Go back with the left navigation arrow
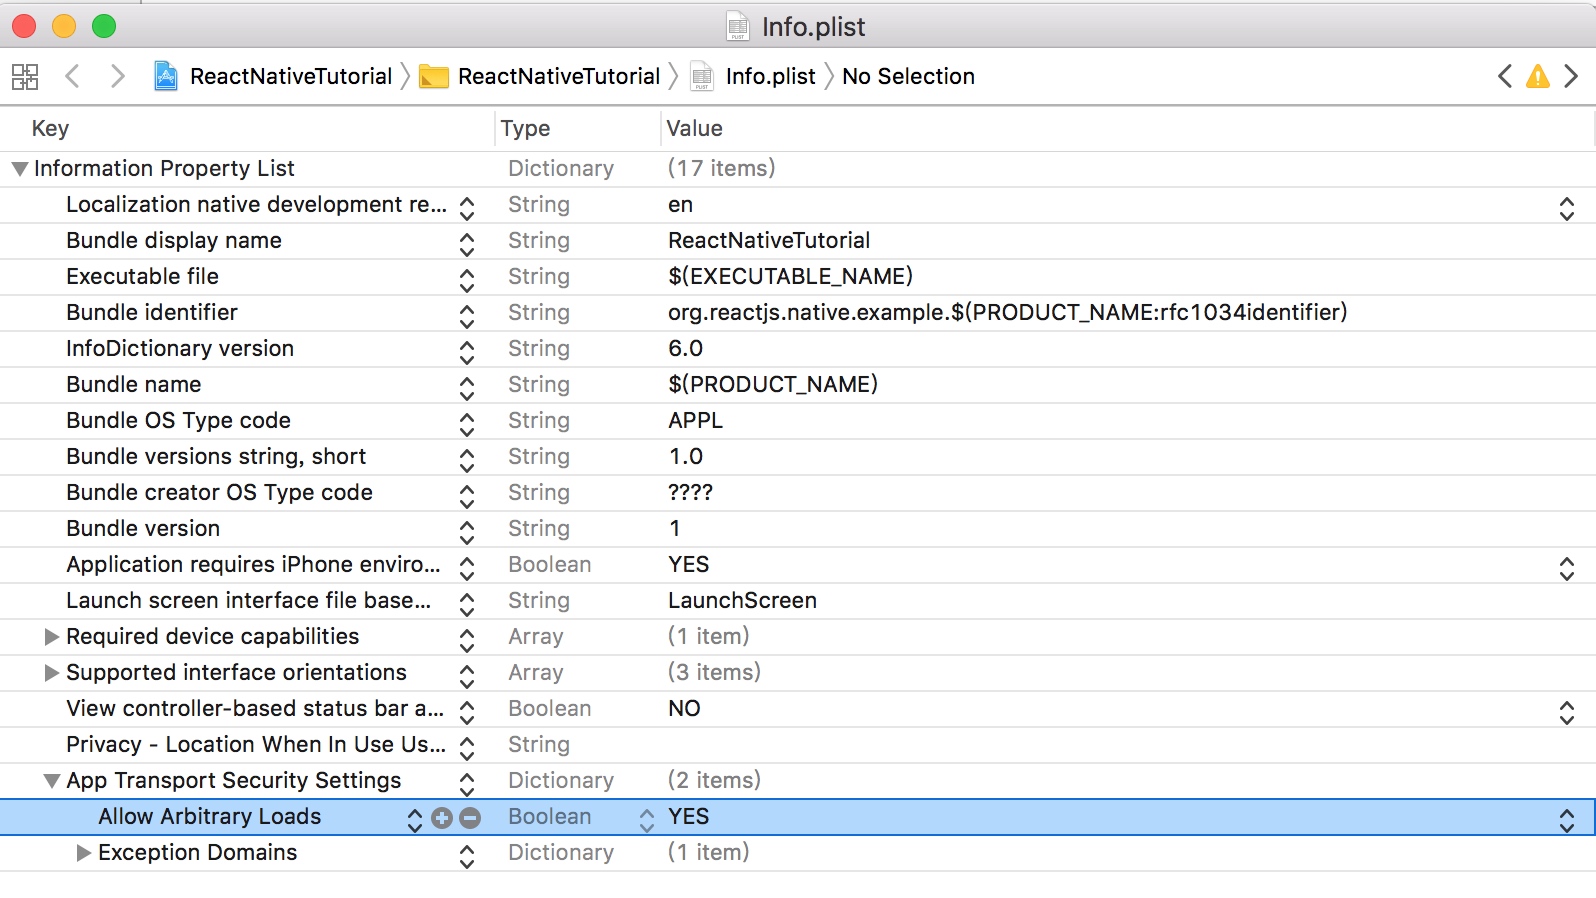The width and height of the screenshot is (1596, 898). pyautogui.click(x=72, y=76)
